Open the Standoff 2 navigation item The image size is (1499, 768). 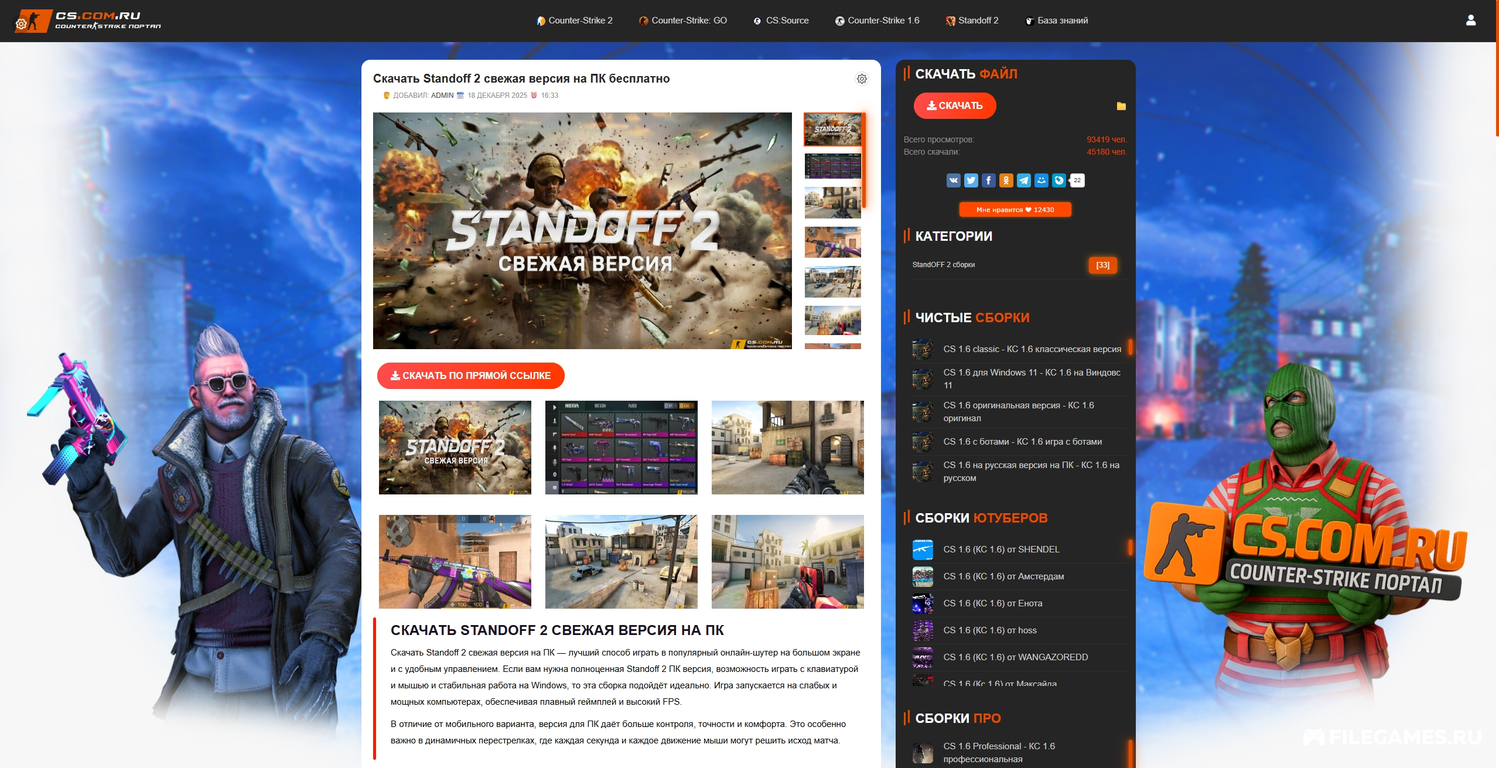972,21
